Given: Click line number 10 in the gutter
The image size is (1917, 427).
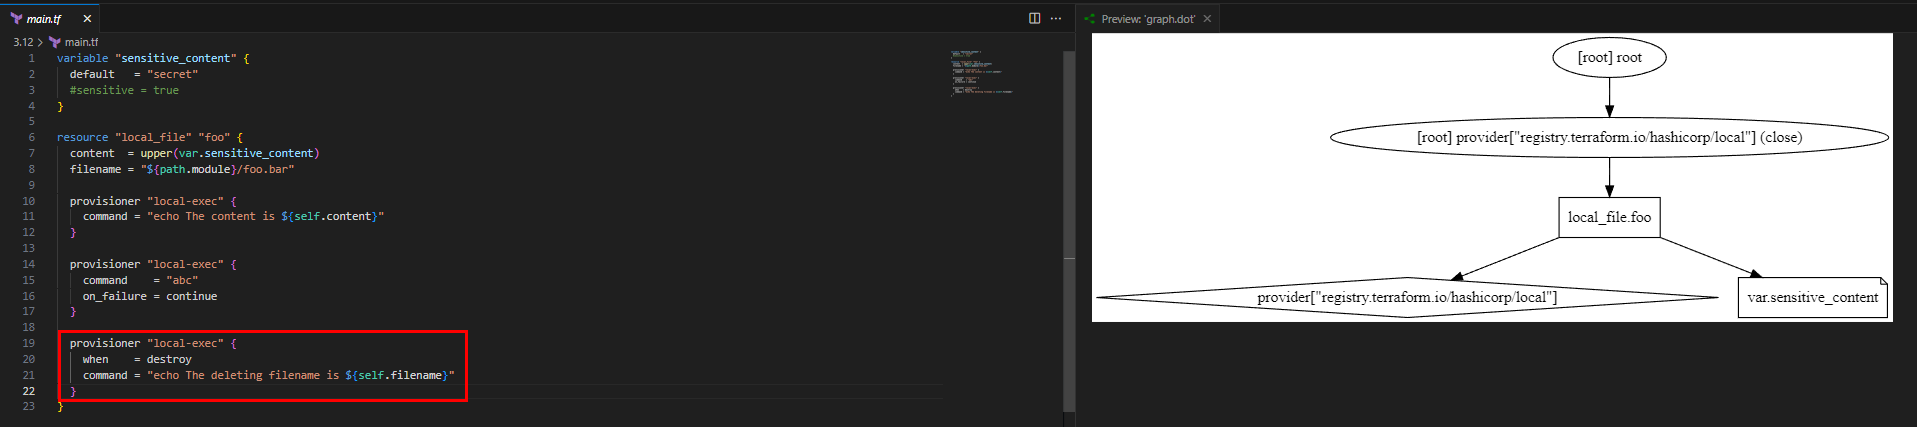Looking at the screenshot, I should 28,201.
